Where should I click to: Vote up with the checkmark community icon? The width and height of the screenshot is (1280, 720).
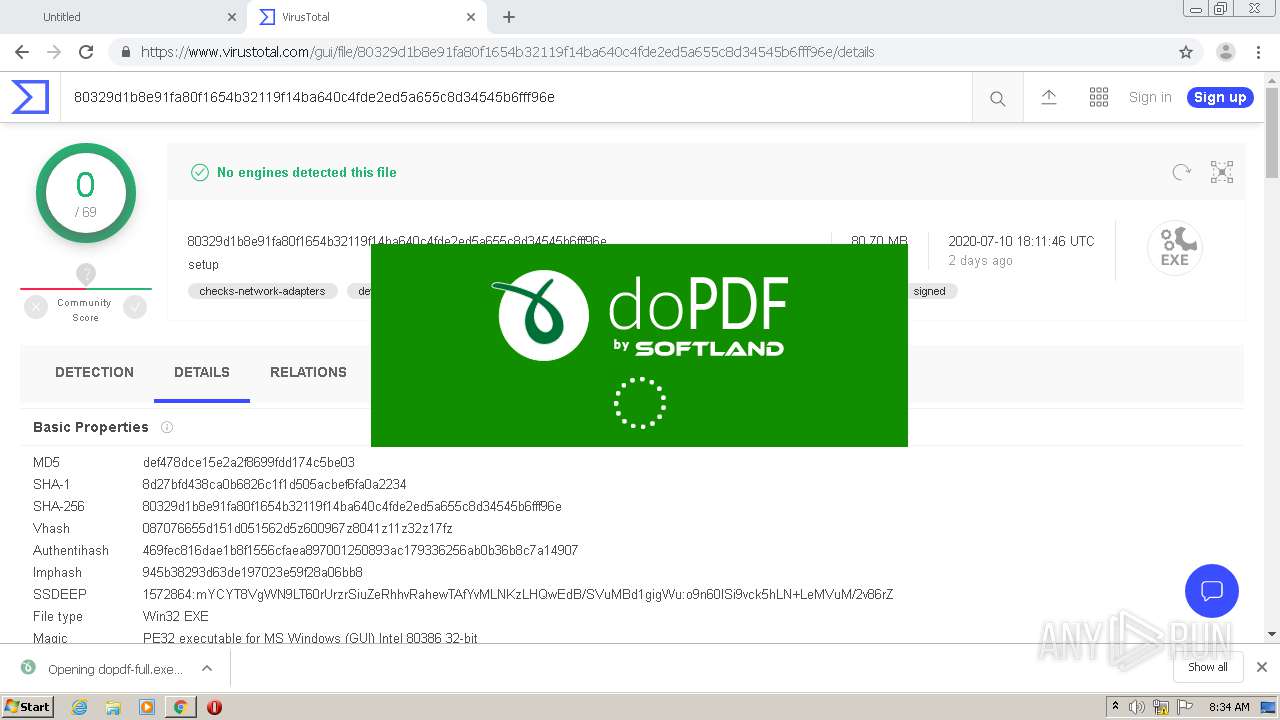(135, 308)
